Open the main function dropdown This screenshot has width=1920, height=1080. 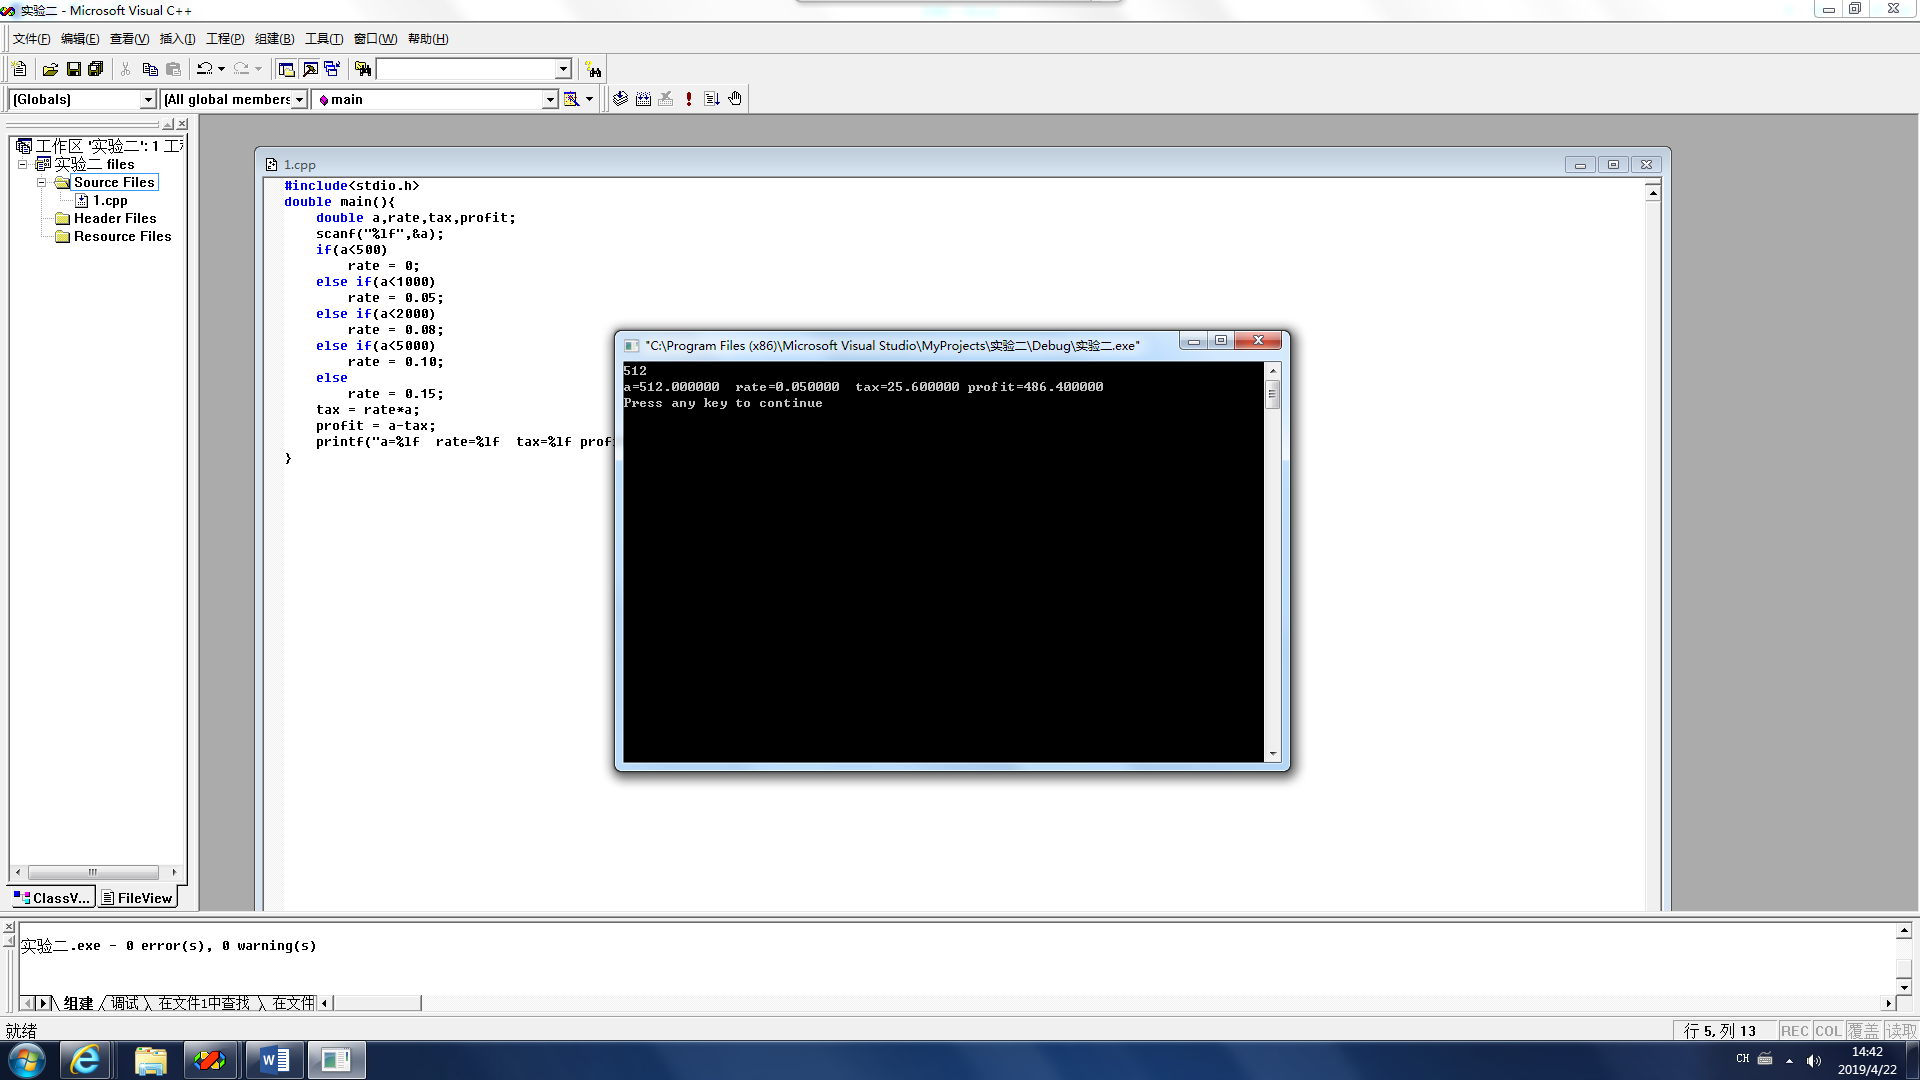(549, 99)
